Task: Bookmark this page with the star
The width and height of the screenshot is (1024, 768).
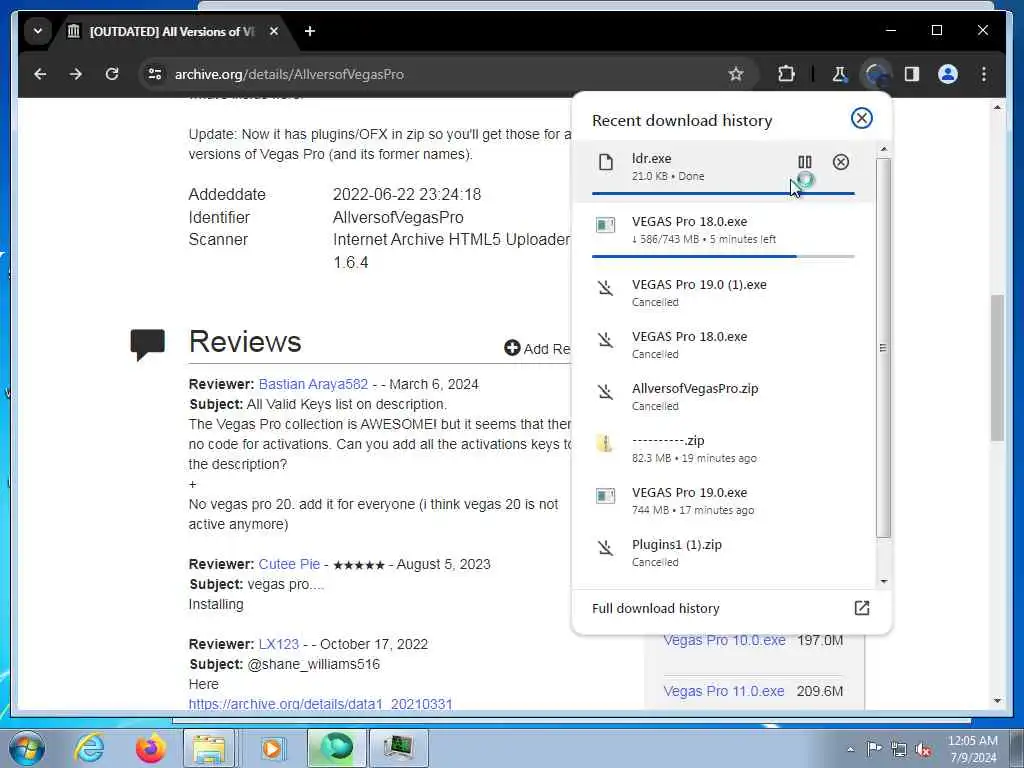Action: click(736, 74)
